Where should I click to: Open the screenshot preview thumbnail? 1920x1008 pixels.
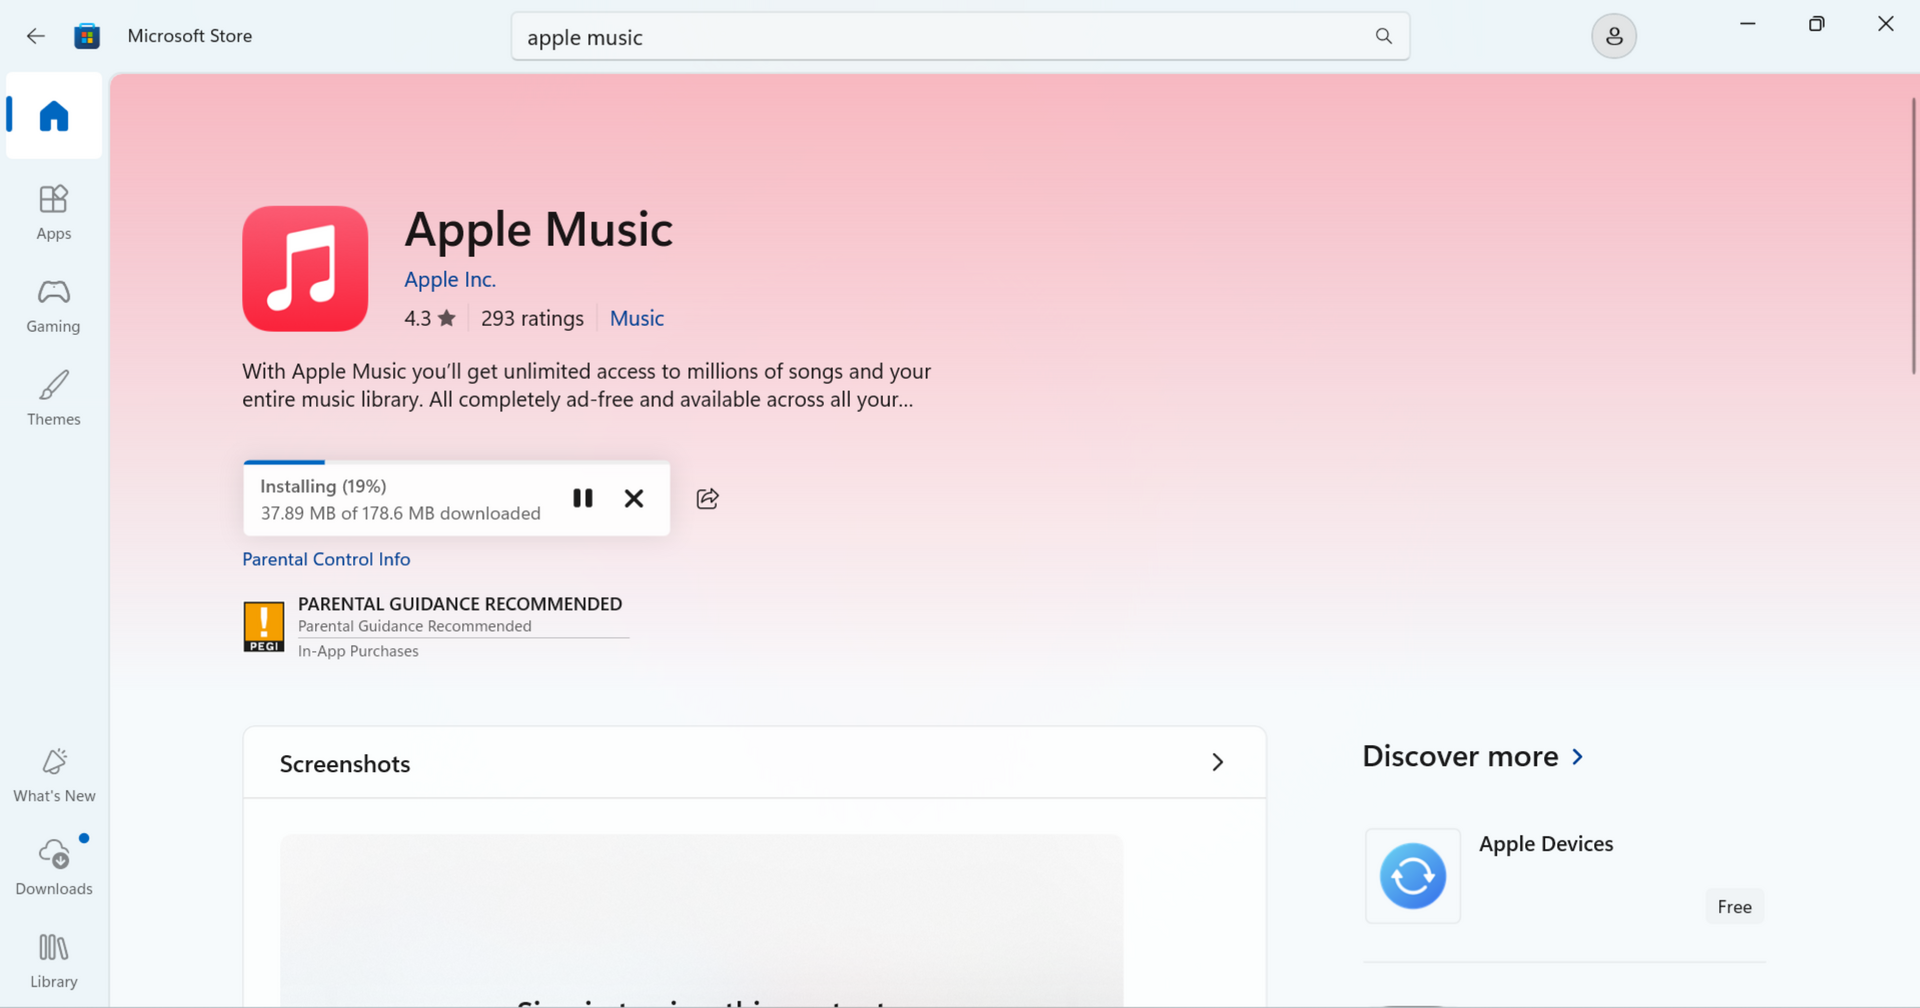701,920
